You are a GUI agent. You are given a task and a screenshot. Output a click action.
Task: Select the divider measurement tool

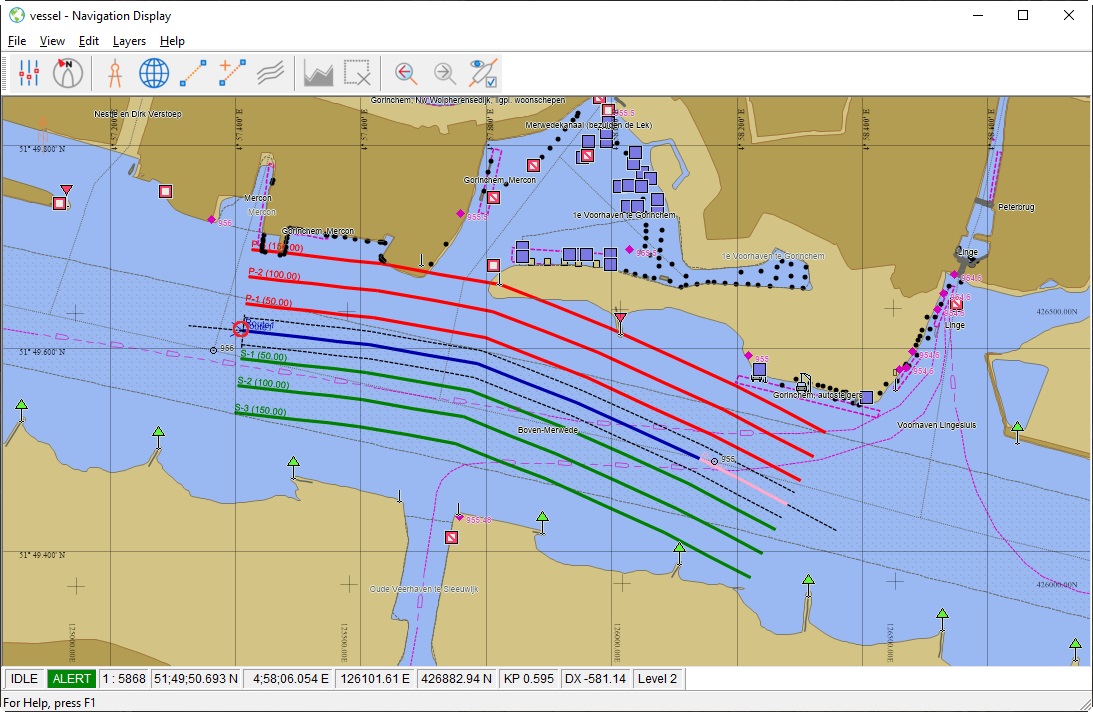115,73
